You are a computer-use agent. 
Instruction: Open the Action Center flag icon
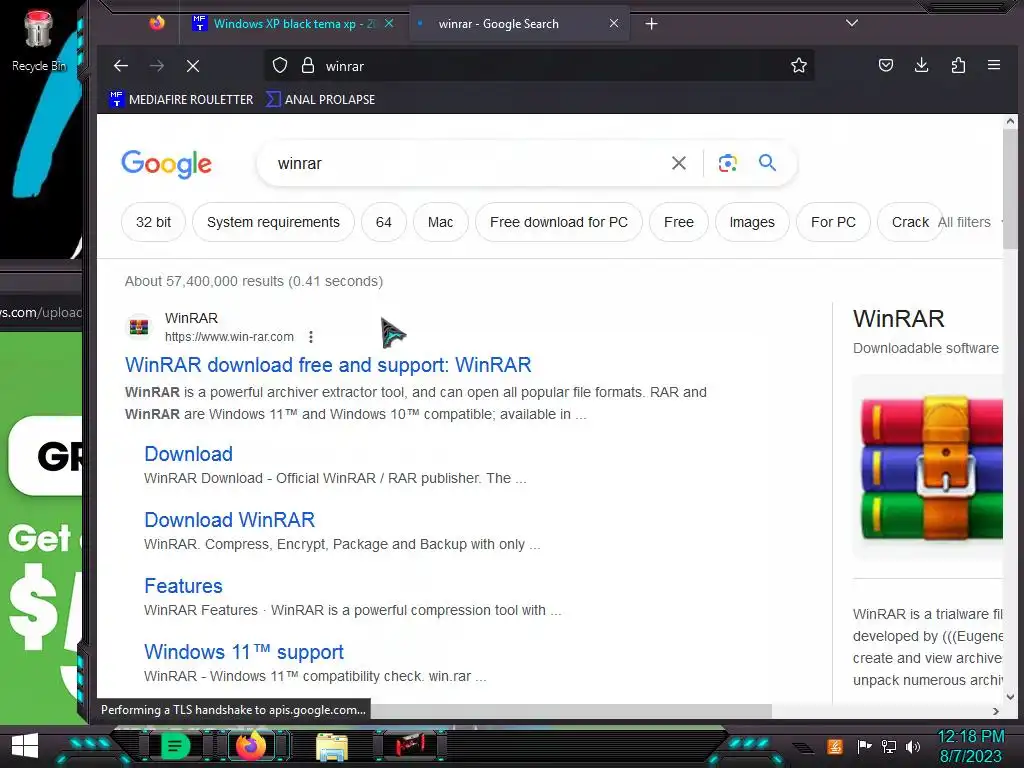(x=864, y=746)
